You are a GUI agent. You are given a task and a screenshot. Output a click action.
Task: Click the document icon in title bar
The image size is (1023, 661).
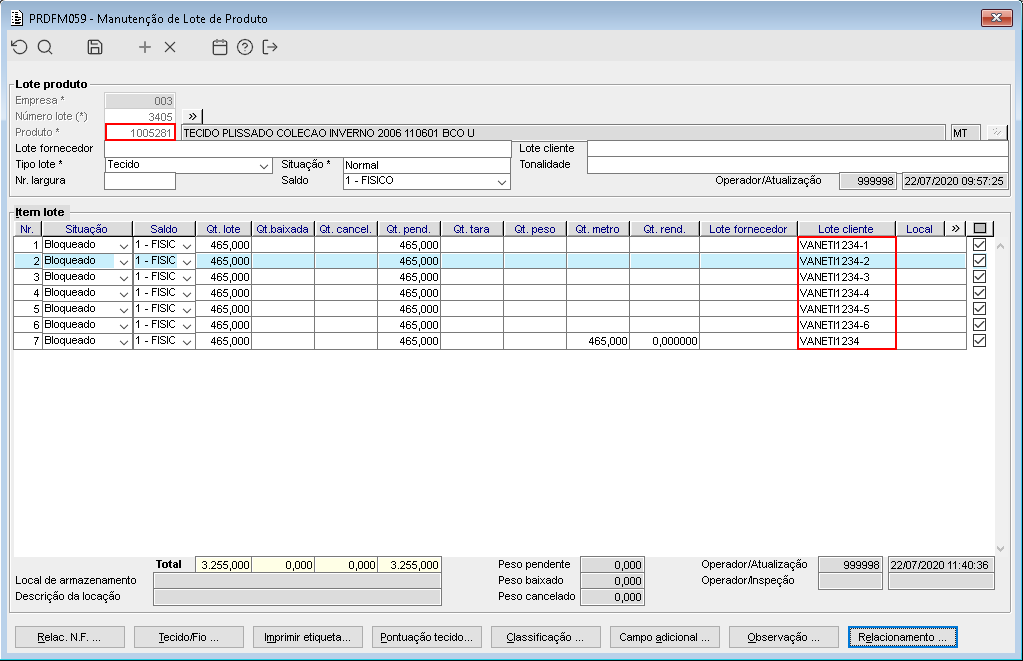coord(17,18)
